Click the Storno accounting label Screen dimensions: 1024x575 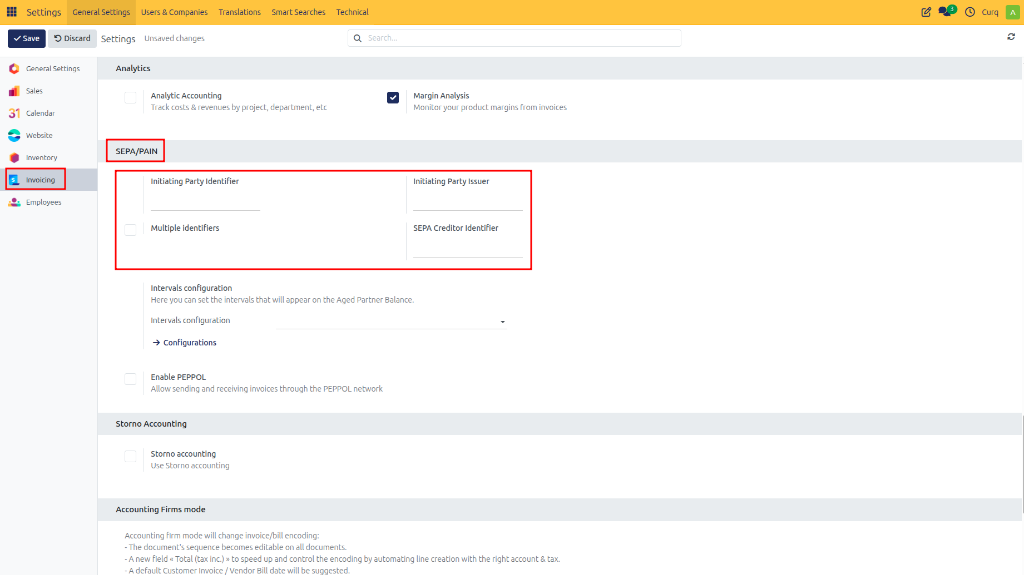[184, 453]
